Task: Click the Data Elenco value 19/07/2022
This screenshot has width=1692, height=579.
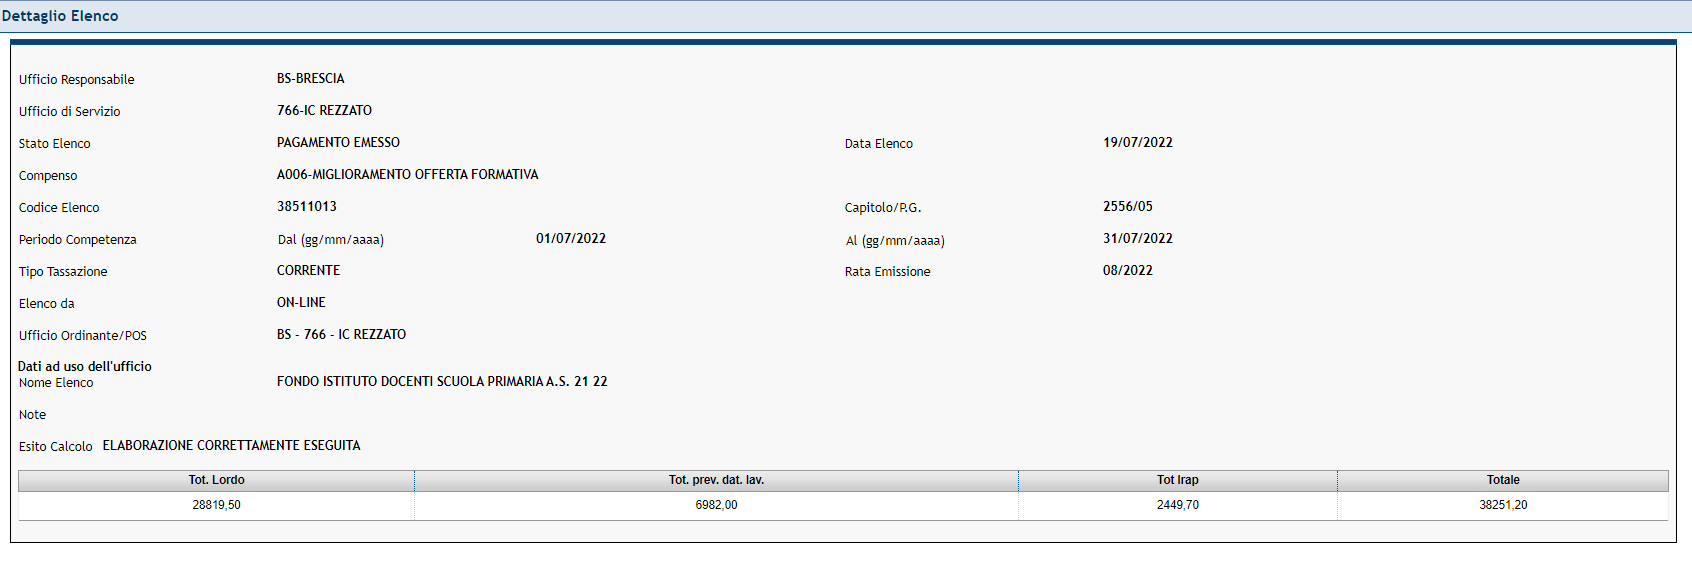Action: [1137, 143]
